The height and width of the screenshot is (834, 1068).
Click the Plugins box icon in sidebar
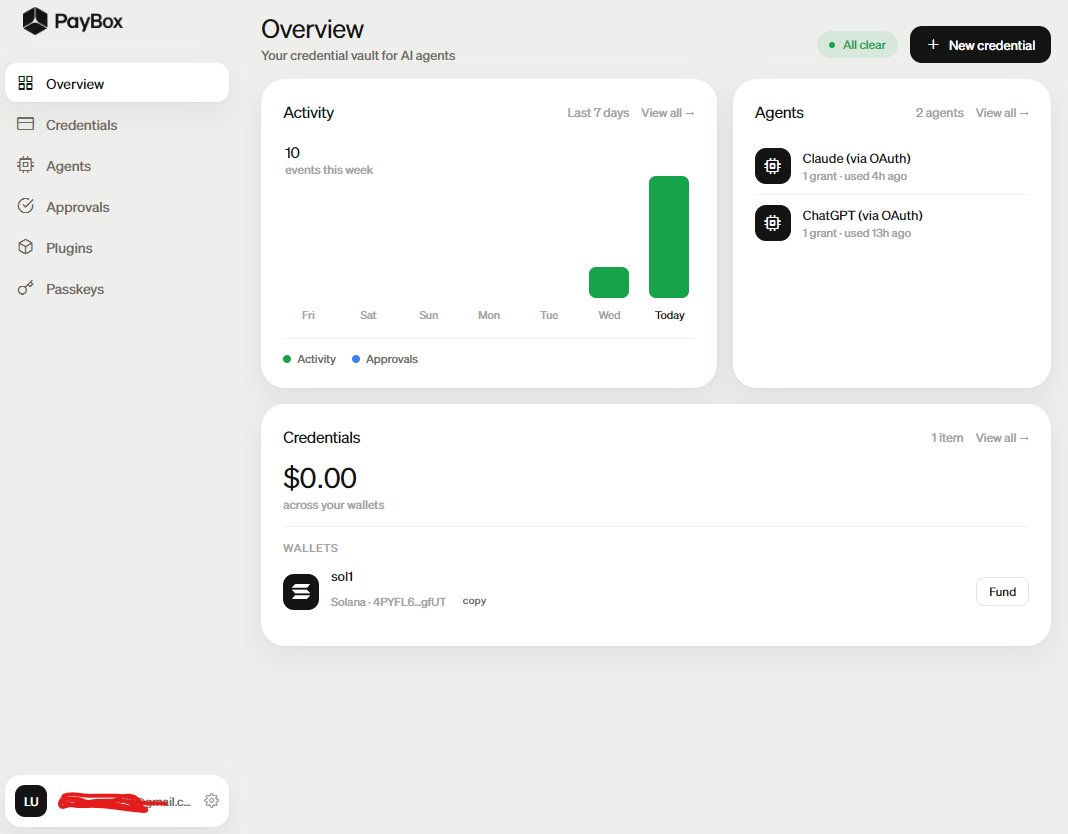pos(26,247)
